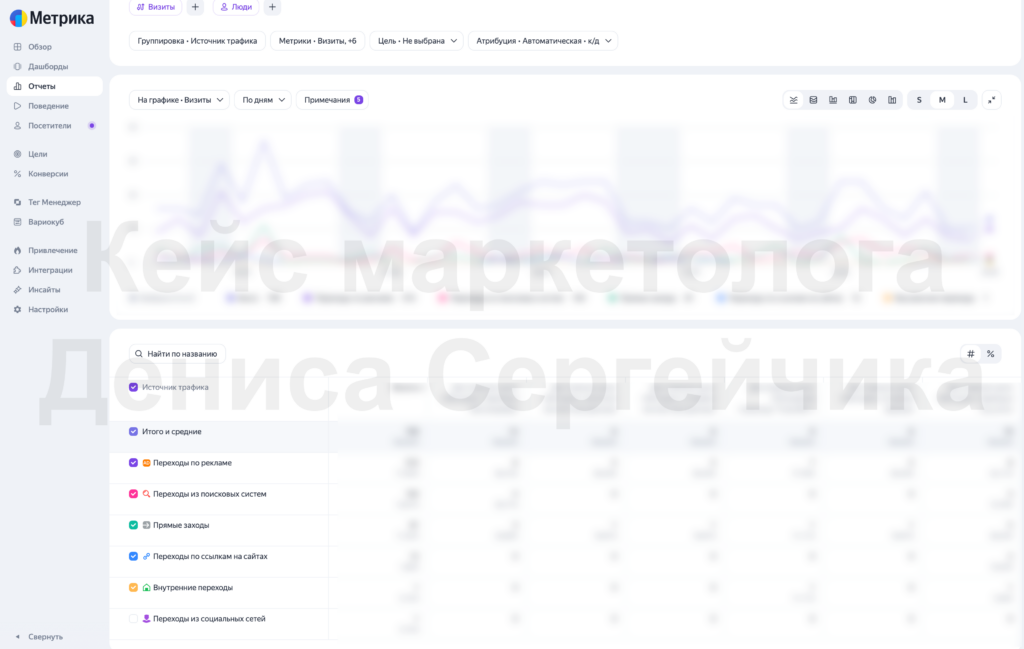Go to Дашборды in the sidebar

pyautogui.click(x=48, y=67)
